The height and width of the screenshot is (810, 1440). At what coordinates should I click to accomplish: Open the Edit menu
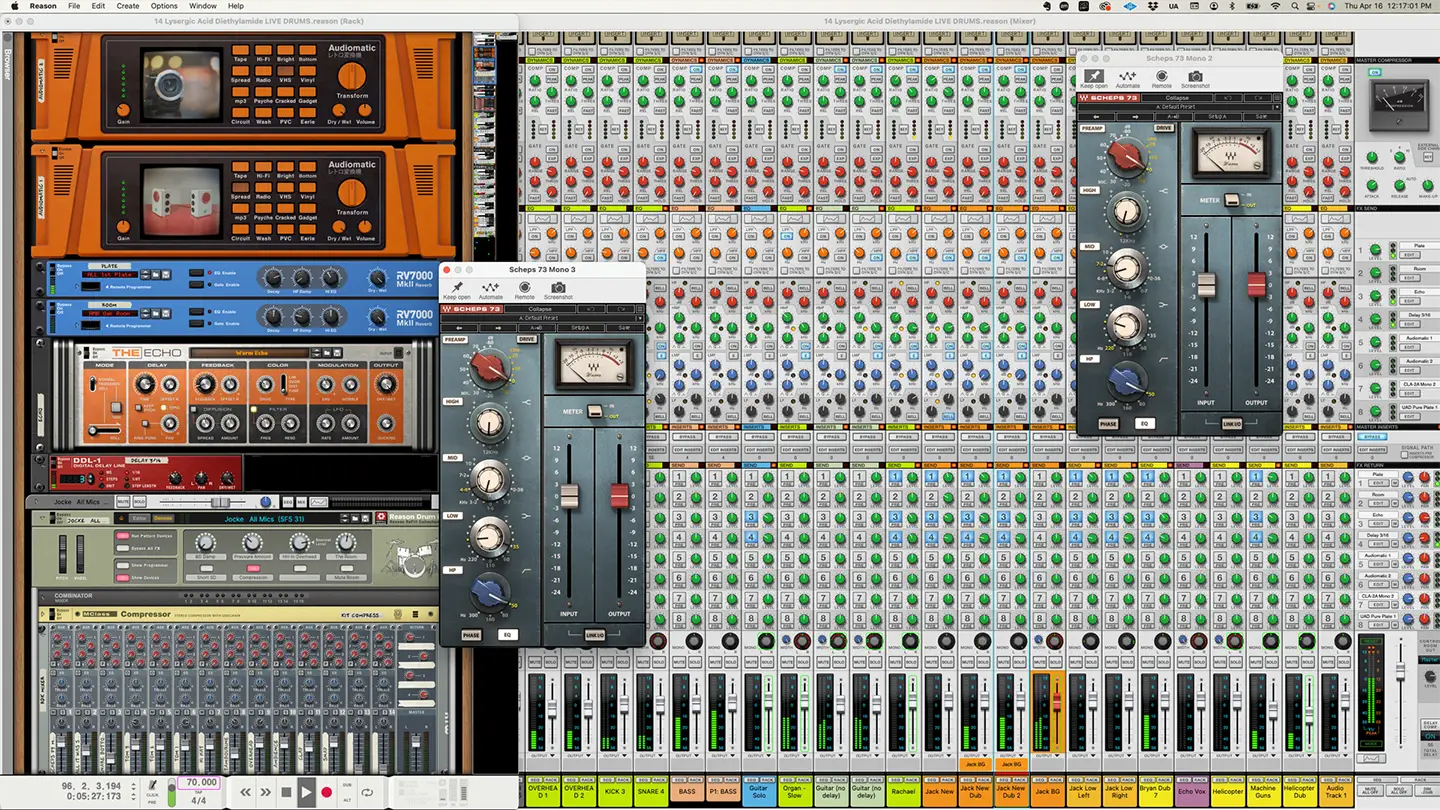click(x=98, y=6)
